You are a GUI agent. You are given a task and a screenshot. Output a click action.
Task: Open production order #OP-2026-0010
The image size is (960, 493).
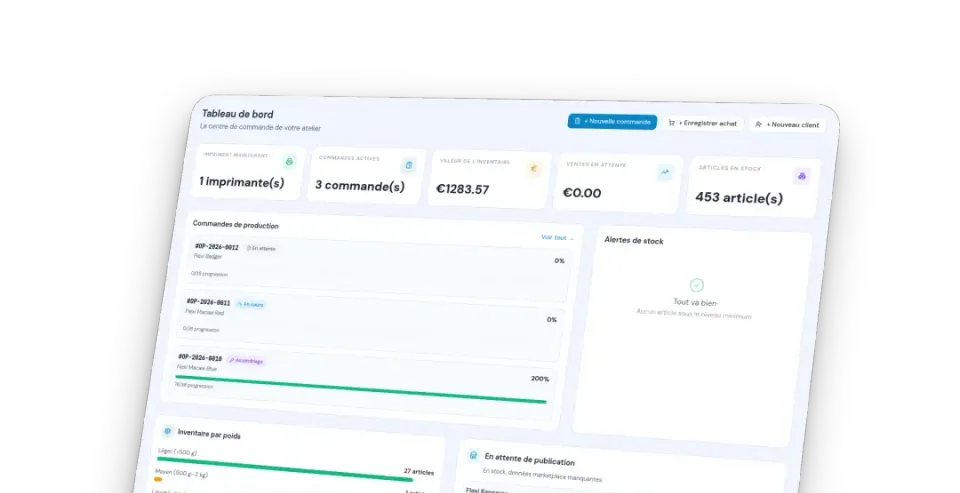click(x=361, y=385)
